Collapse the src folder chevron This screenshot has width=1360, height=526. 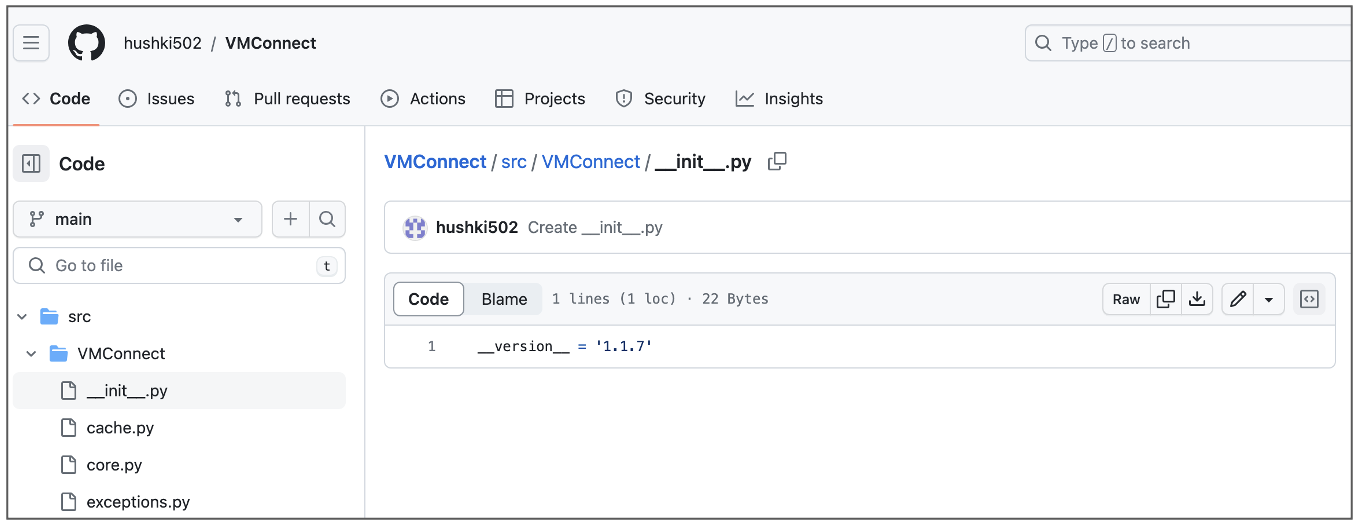(22, 316)
